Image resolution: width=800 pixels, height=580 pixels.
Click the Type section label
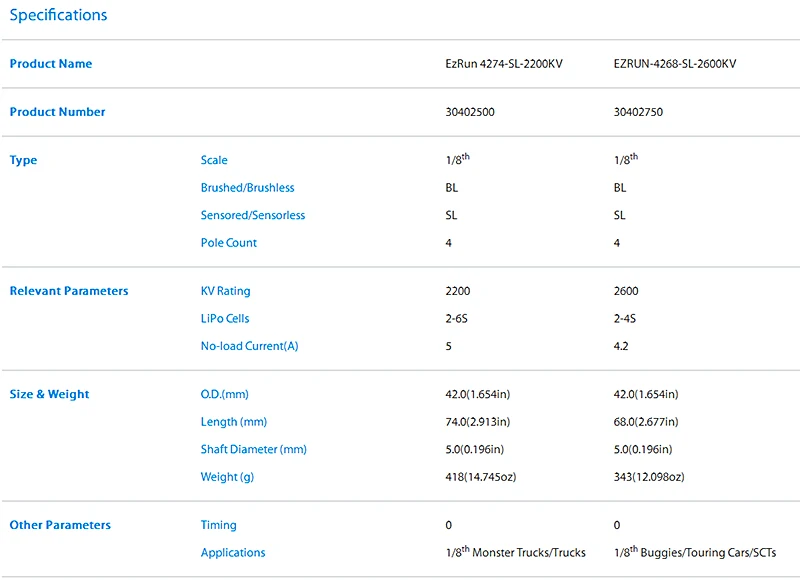coord(23,160)
